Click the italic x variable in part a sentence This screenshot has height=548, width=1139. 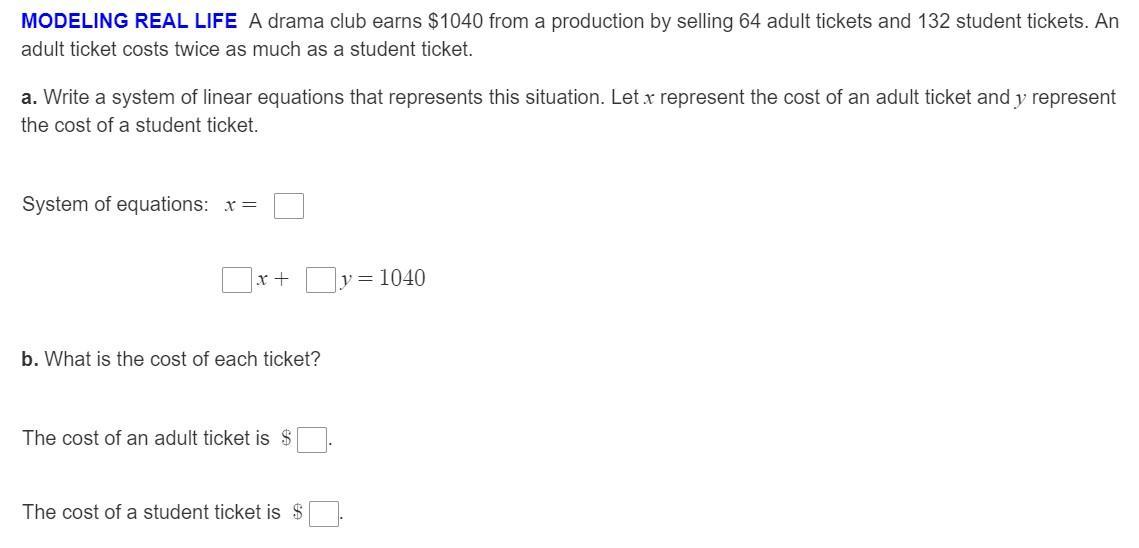649,98
